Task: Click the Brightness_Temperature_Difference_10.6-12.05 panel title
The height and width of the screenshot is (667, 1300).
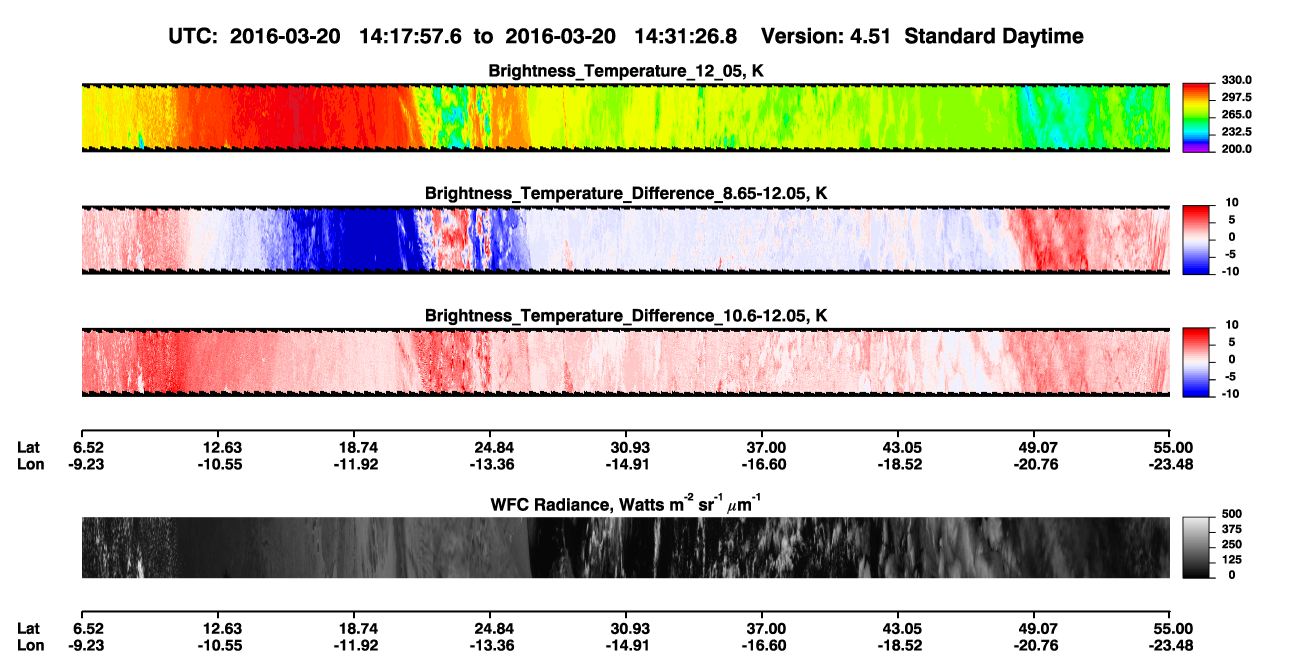Action: pyautogui.click(x=625, y=315)
